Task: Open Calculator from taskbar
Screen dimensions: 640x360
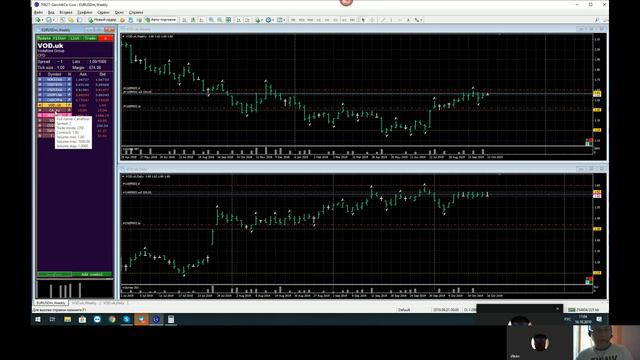Action: pyautogui.click(x=171, y=320)
